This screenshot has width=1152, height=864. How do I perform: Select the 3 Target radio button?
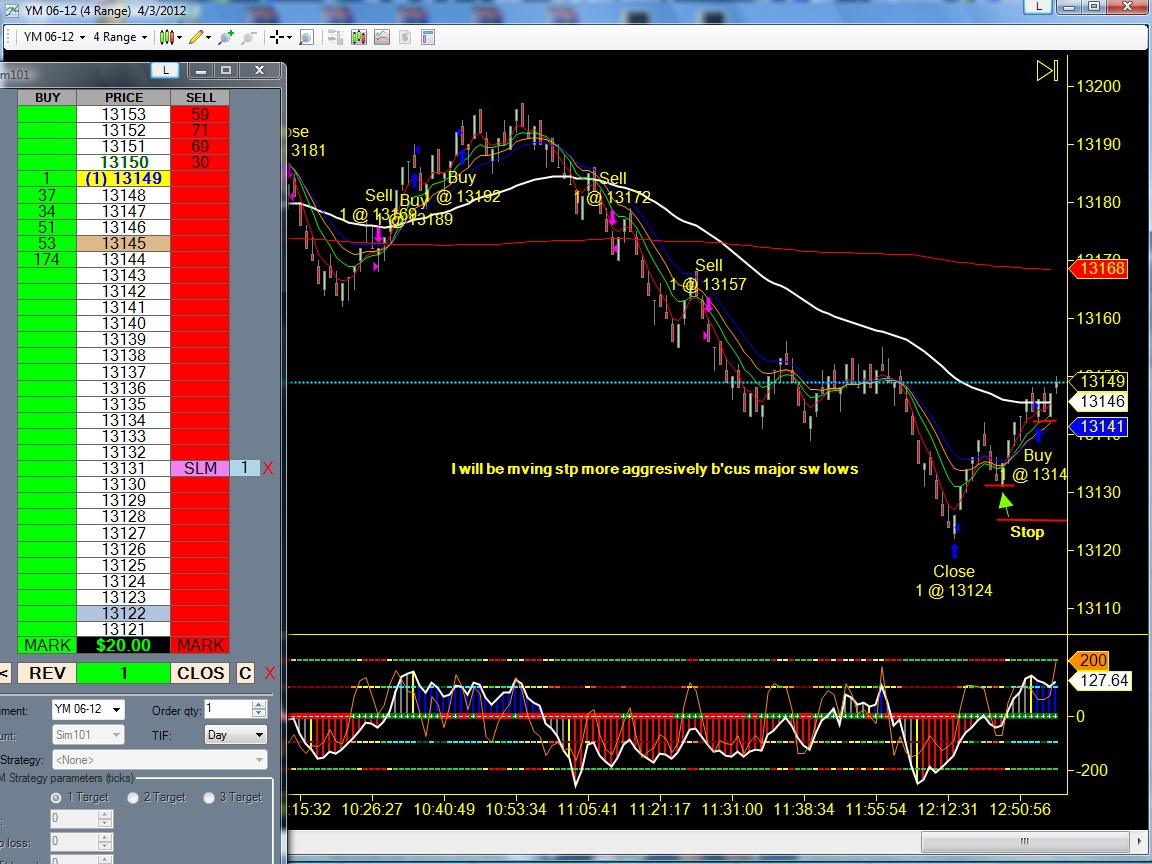(x=209, y=797)
